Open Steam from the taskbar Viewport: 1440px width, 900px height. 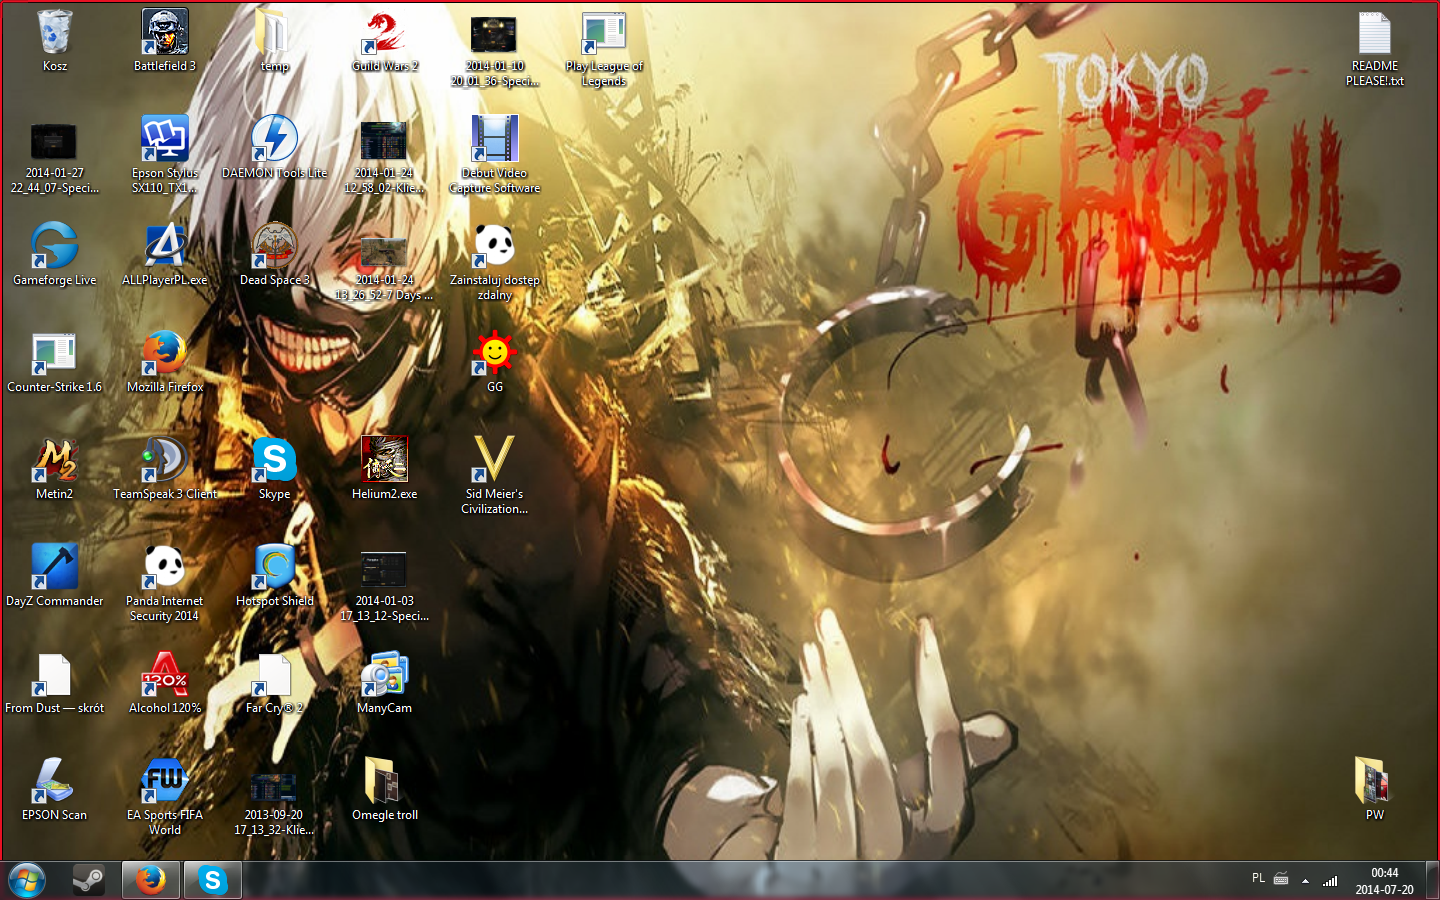[x=89, y=881]
